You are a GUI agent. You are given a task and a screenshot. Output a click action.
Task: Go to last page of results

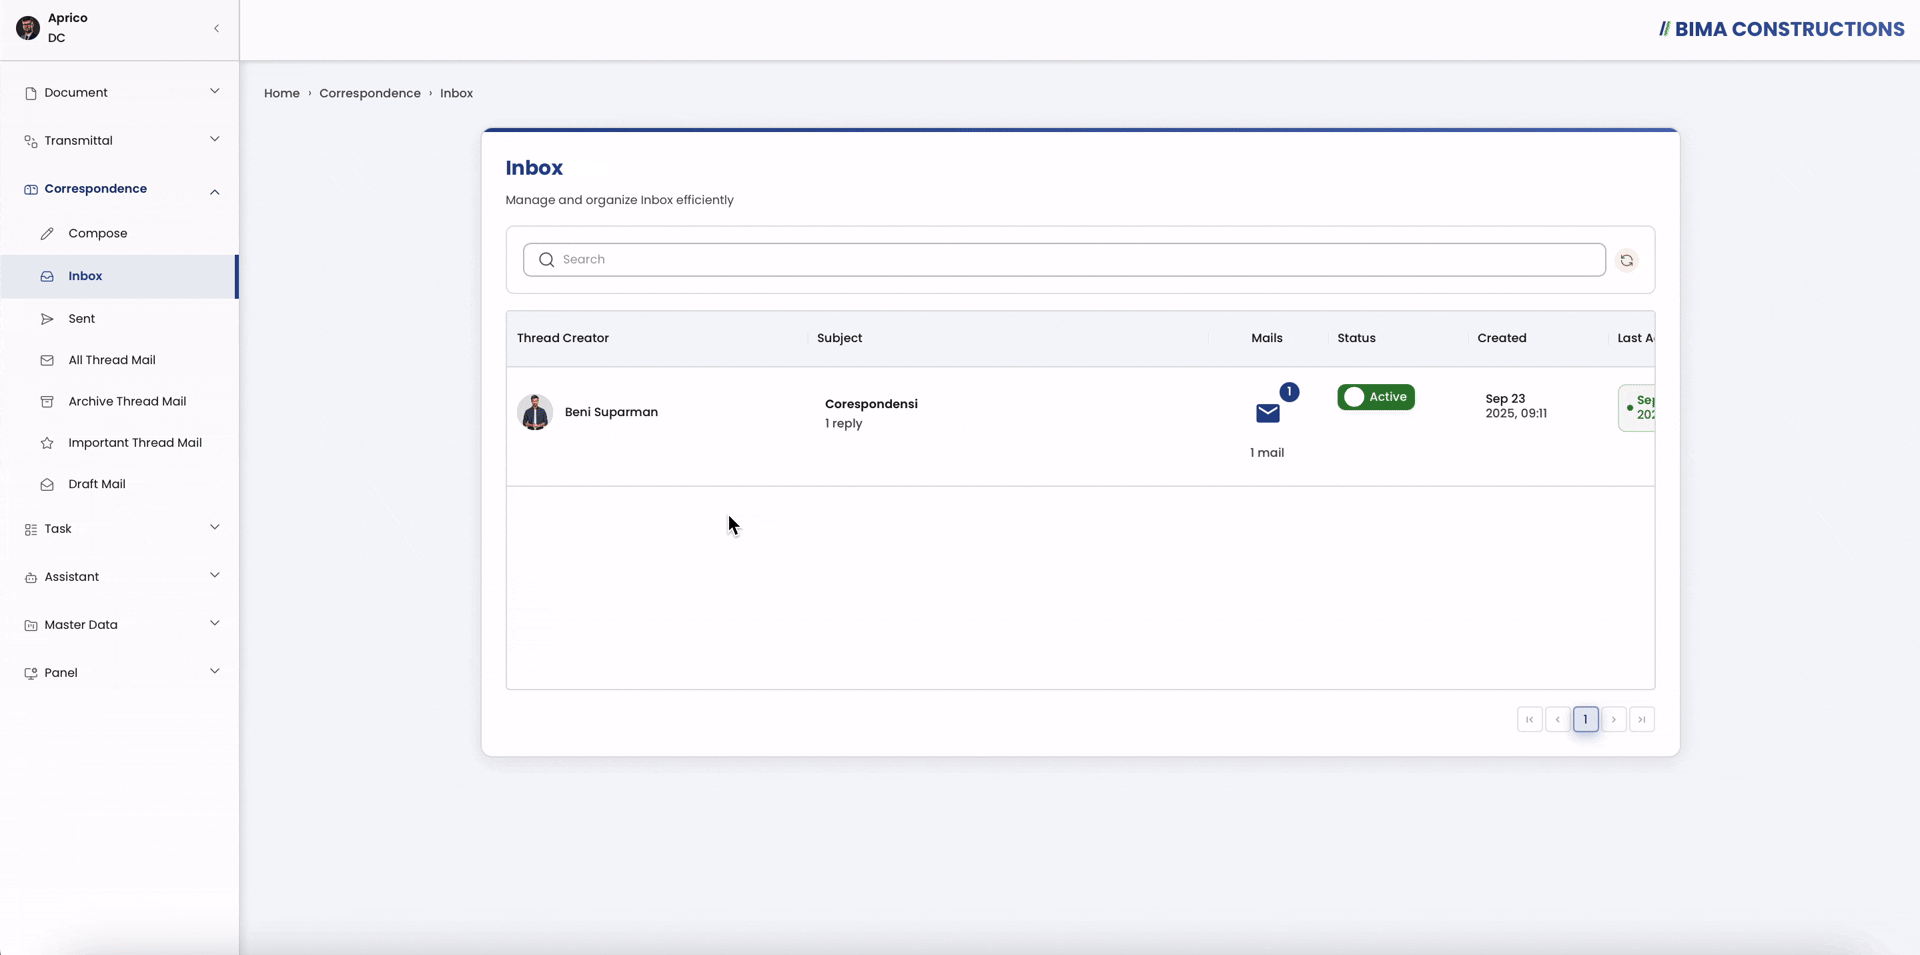tap(1642, 719)
